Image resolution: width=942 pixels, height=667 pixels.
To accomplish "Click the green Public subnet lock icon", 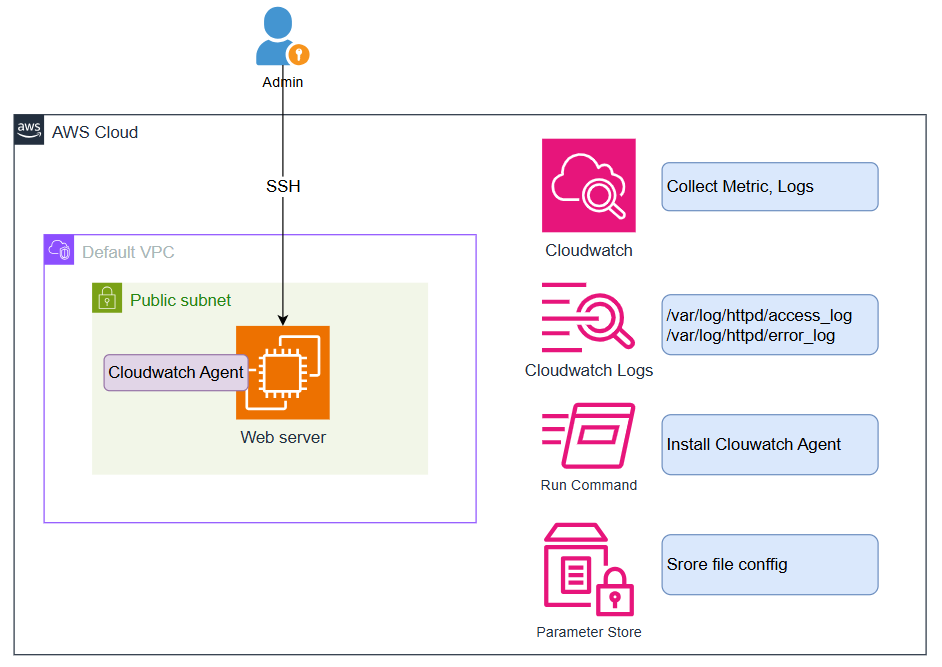I will pos(107,298).
